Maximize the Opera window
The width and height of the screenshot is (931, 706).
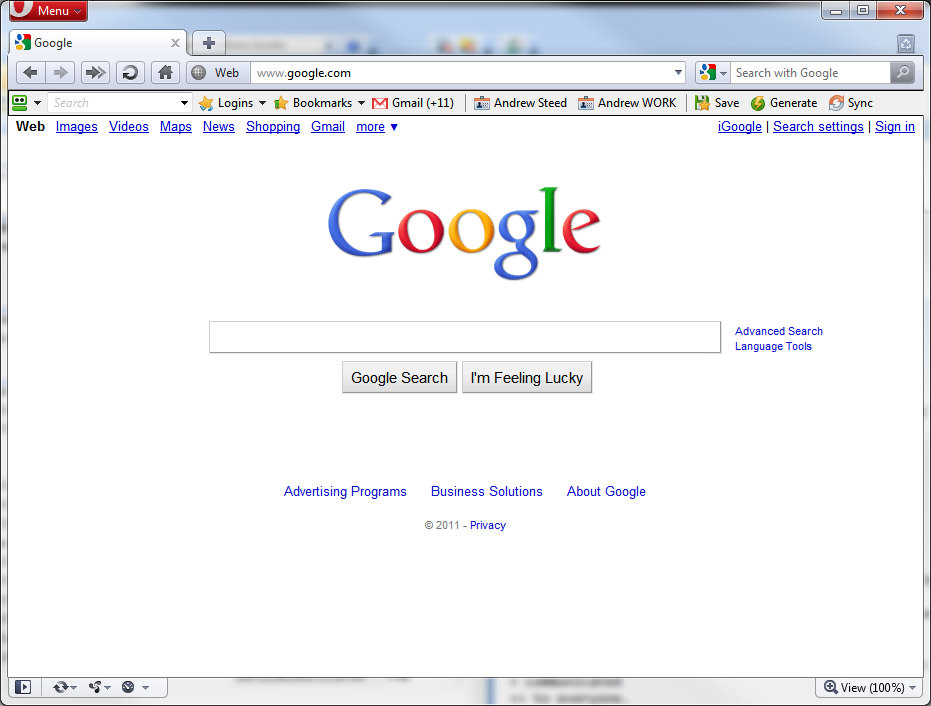(863, 10)
